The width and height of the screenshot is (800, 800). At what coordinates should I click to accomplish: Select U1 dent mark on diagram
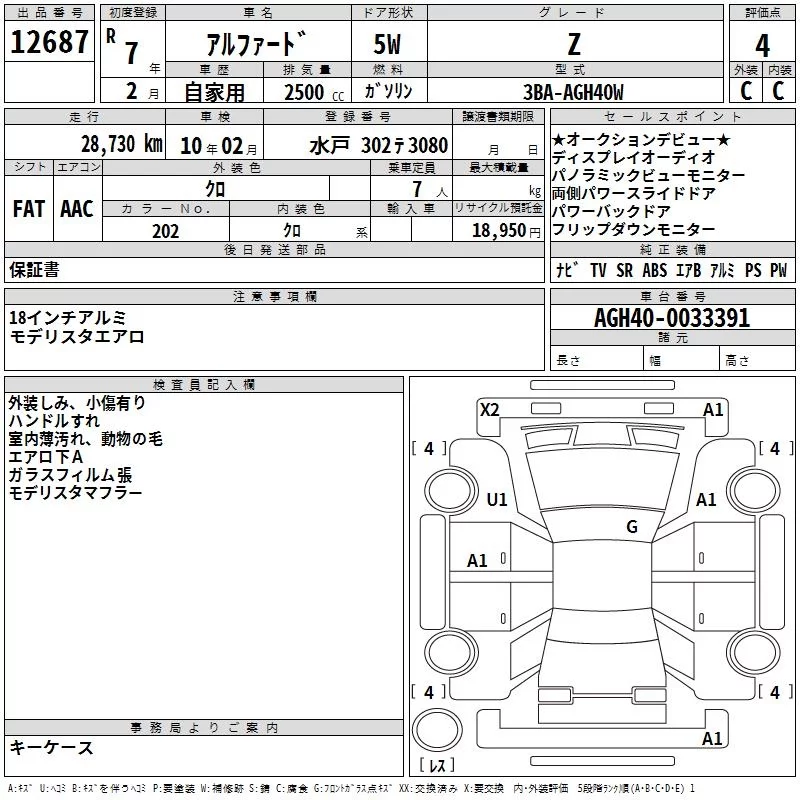pyautogui.click(x=497, y=499)
